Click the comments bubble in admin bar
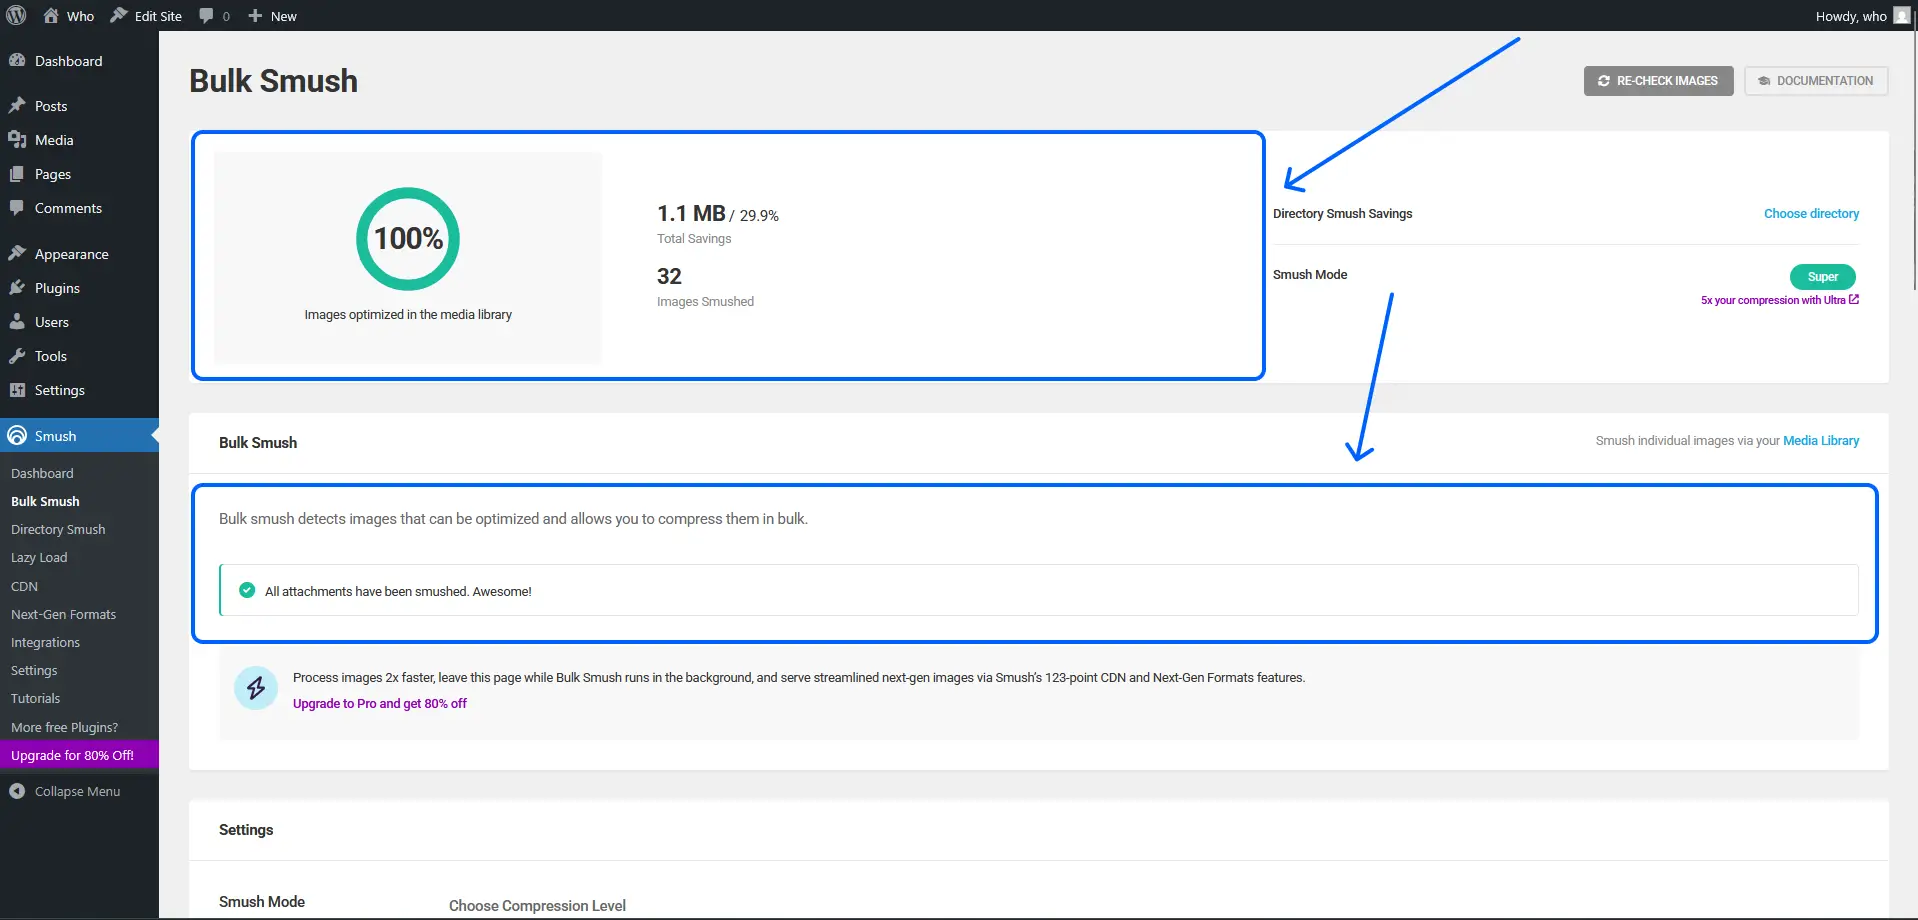Image resolution: width=1918 pixels, height=920 pixels. point(214,15)
